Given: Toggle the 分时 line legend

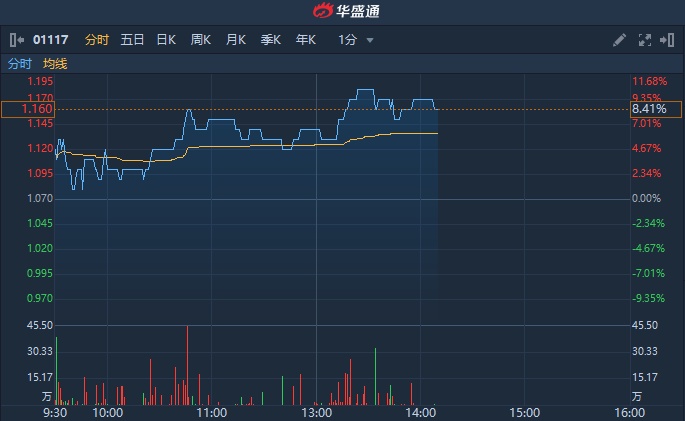Looking at the screenshot, I should (20, 64).
